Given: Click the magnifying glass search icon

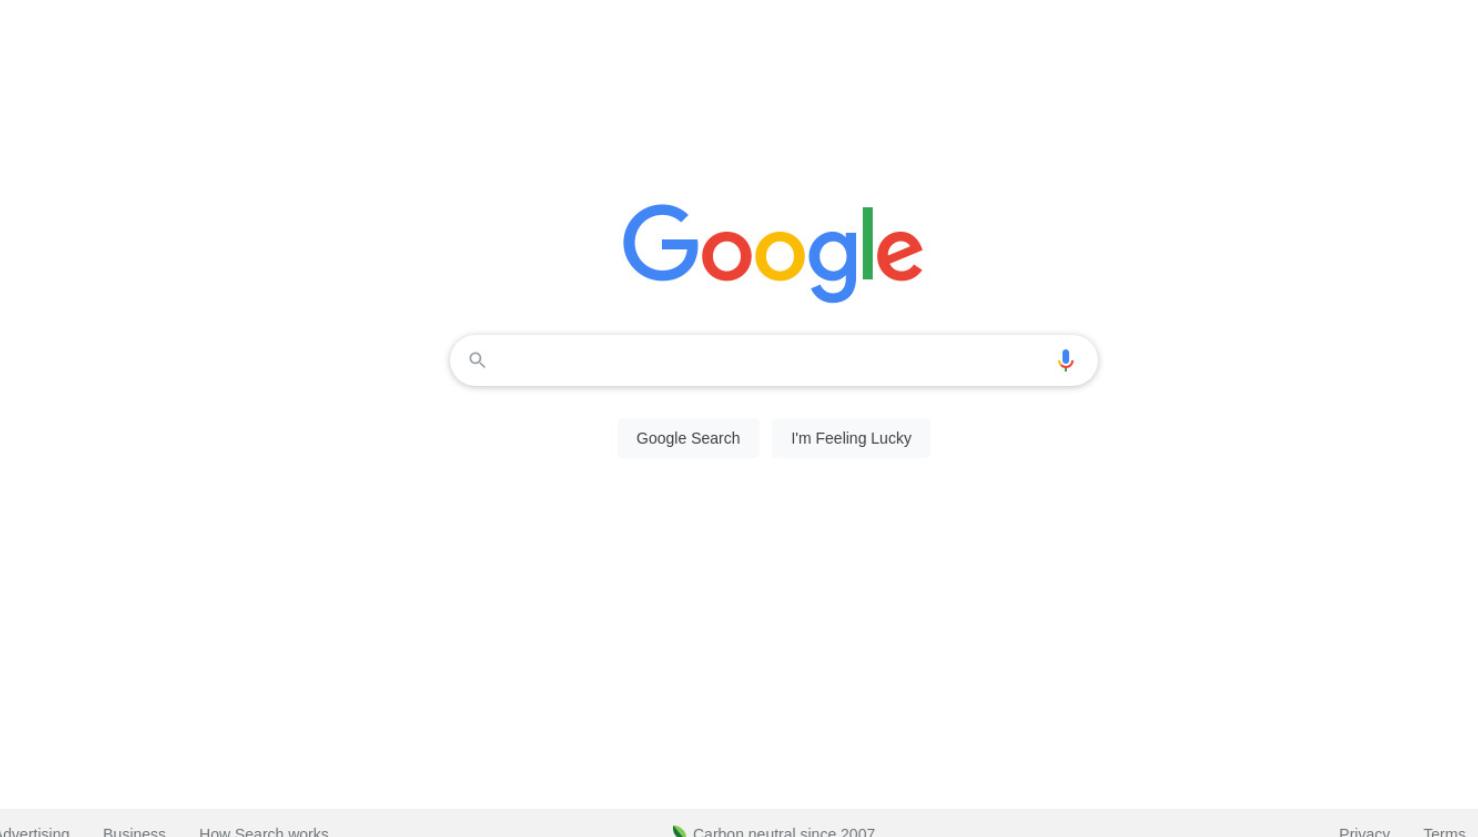Looking at the screenshot, I should coord(477,360).
